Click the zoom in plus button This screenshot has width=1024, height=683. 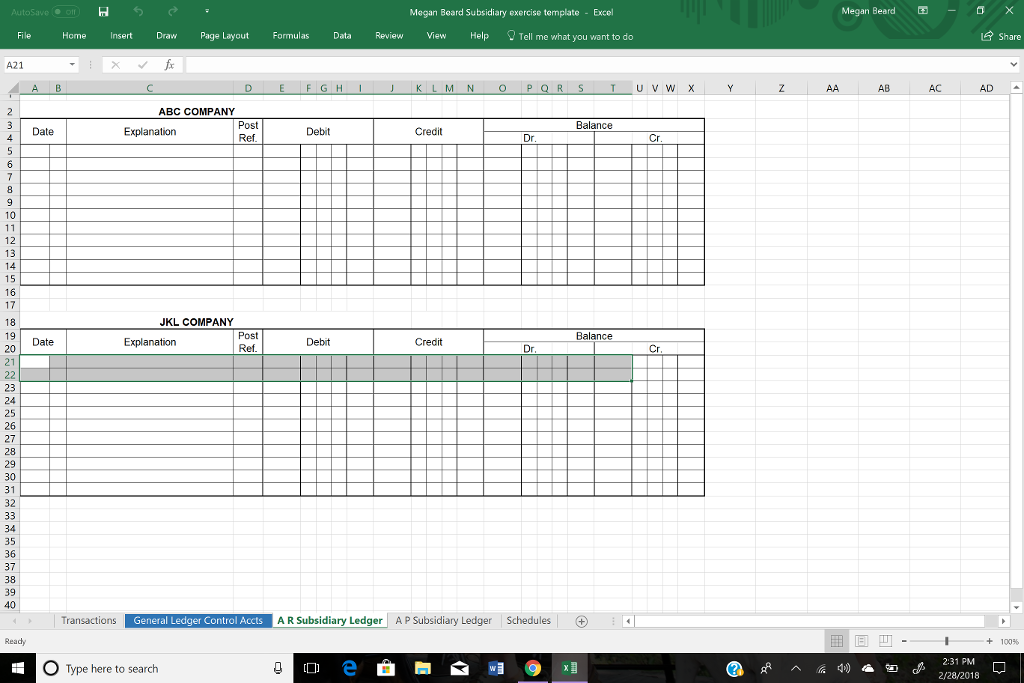tap(989, 641)
